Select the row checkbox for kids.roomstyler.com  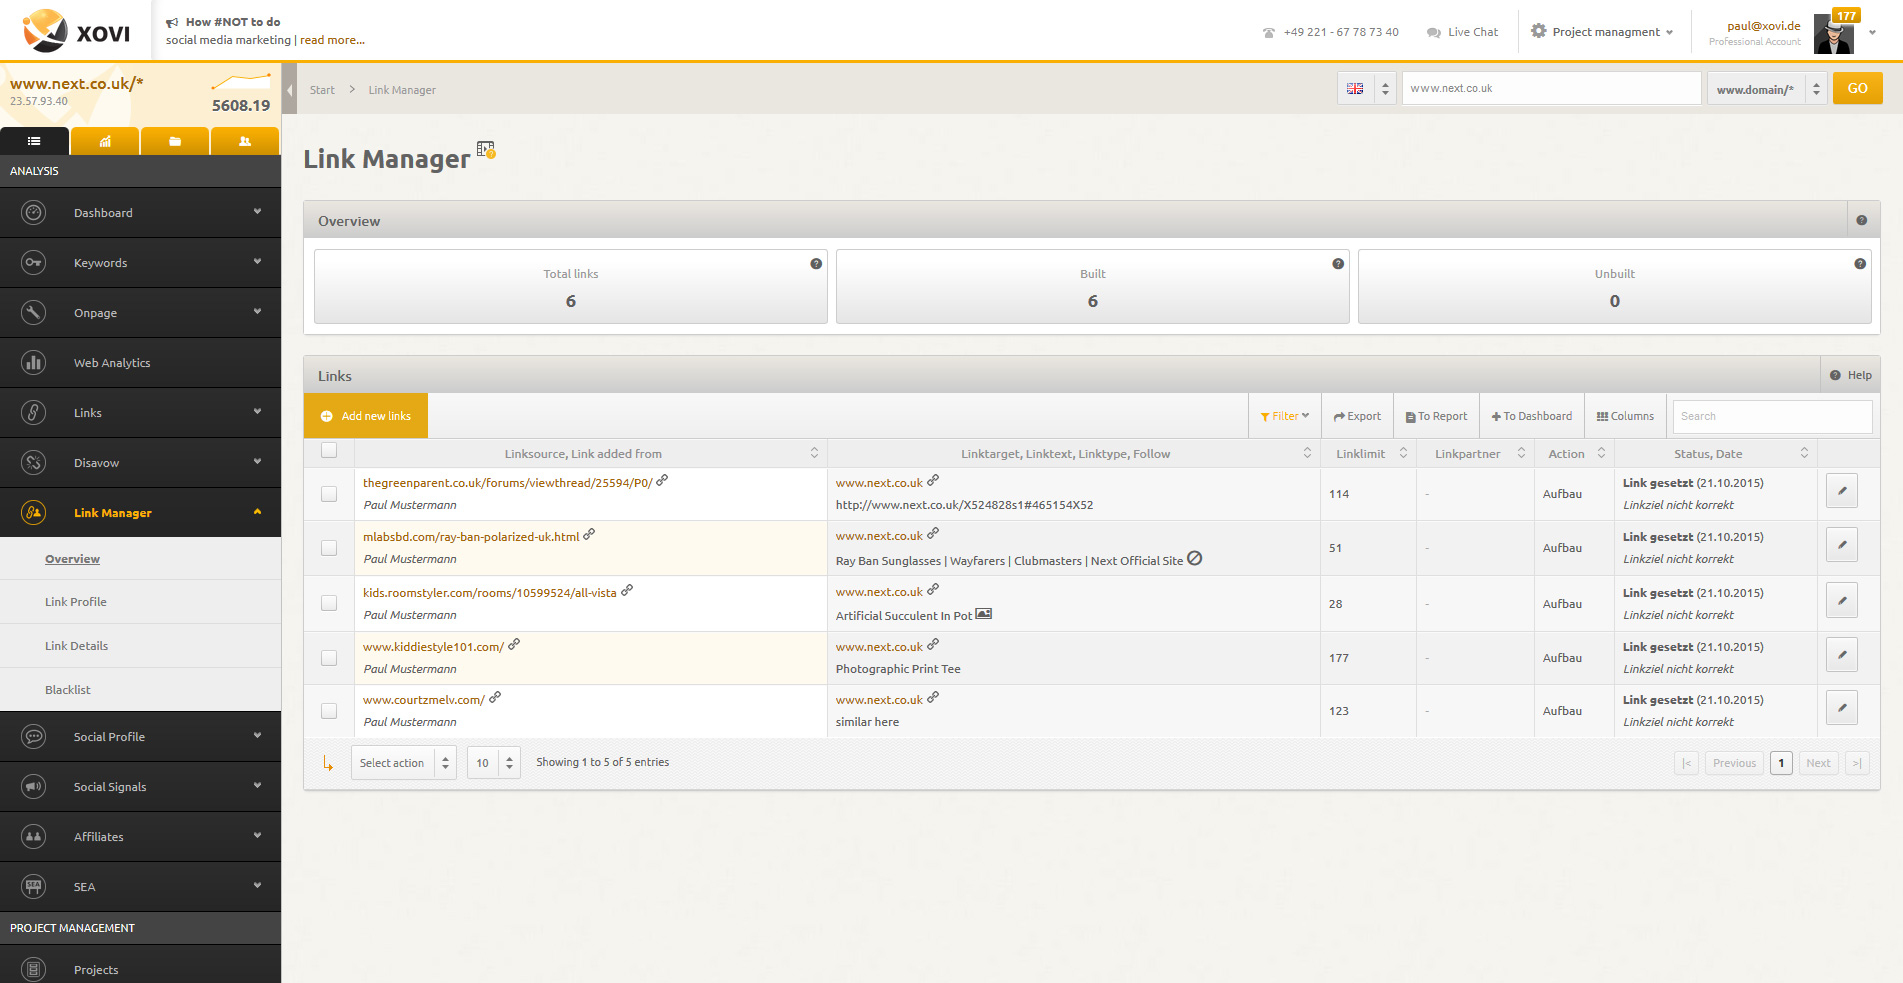[329, 603]
